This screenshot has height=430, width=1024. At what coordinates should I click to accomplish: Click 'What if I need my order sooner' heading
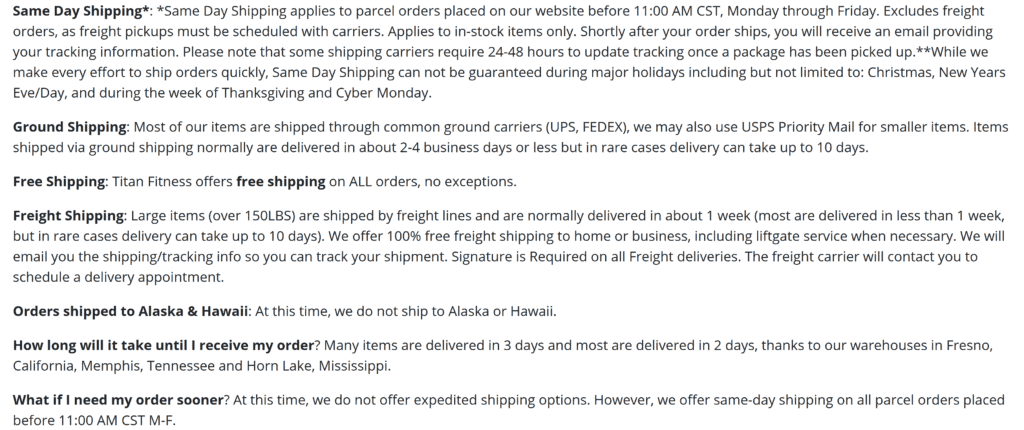click(118, 400)
